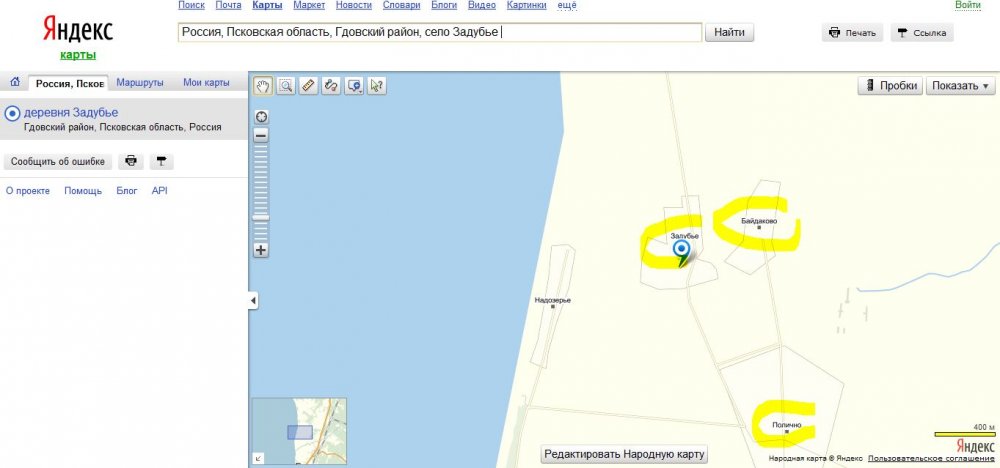Zoom out with the minus button
Image resolution: width=1000 pixels, height=468 pixels.
tap(261, 135)
